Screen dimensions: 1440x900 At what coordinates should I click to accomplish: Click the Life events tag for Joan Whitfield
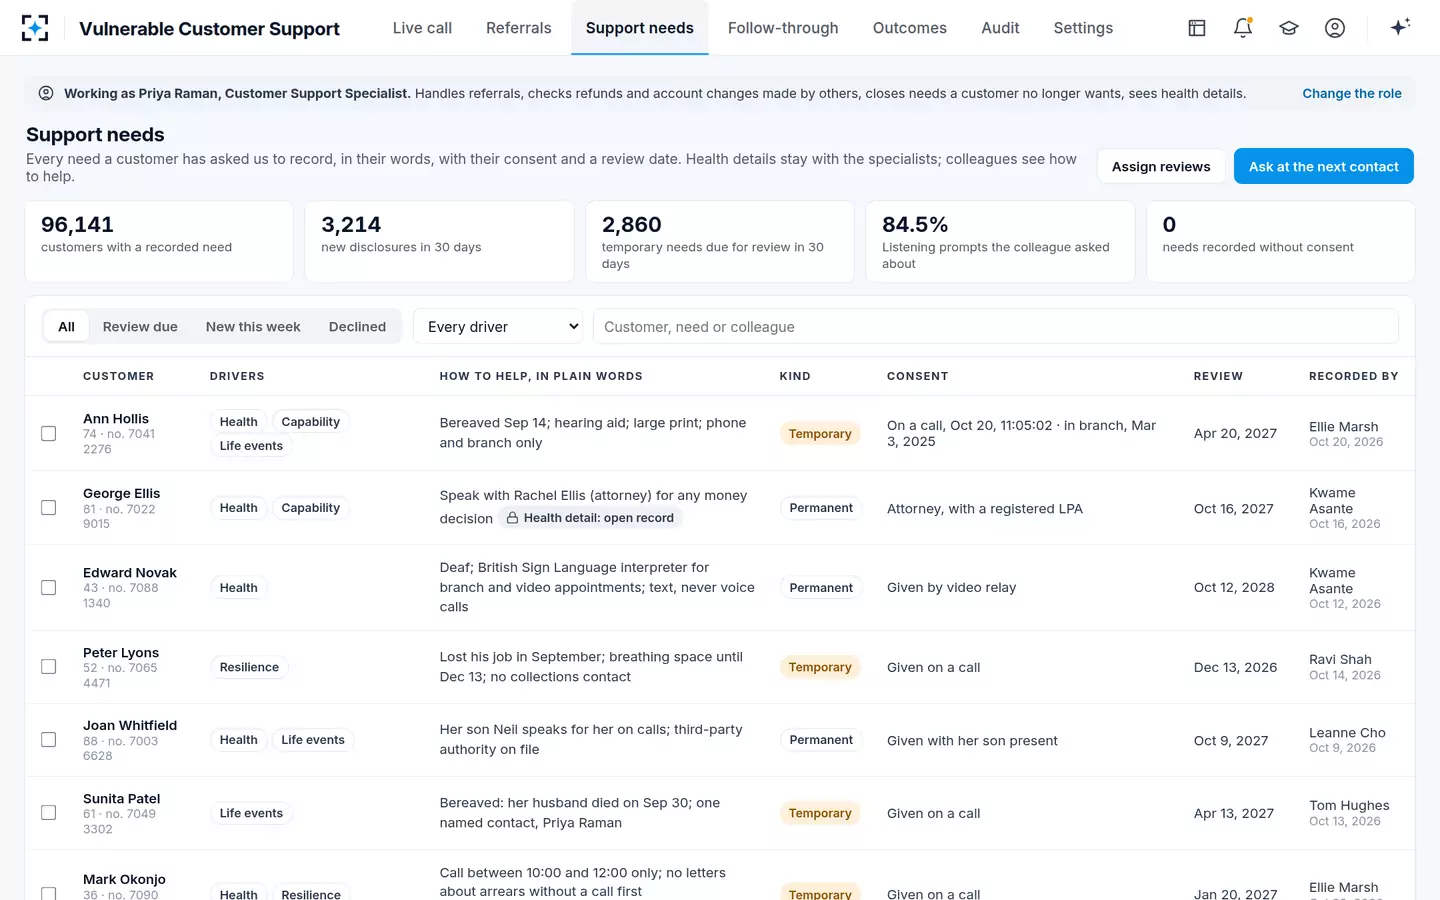tap(313, 740)
